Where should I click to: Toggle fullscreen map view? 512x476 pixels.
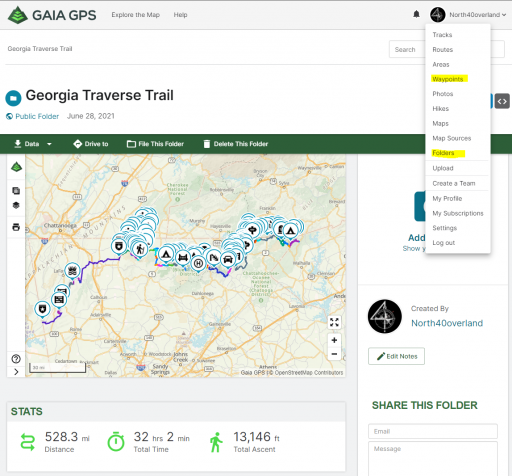click(x=334, y=322)
